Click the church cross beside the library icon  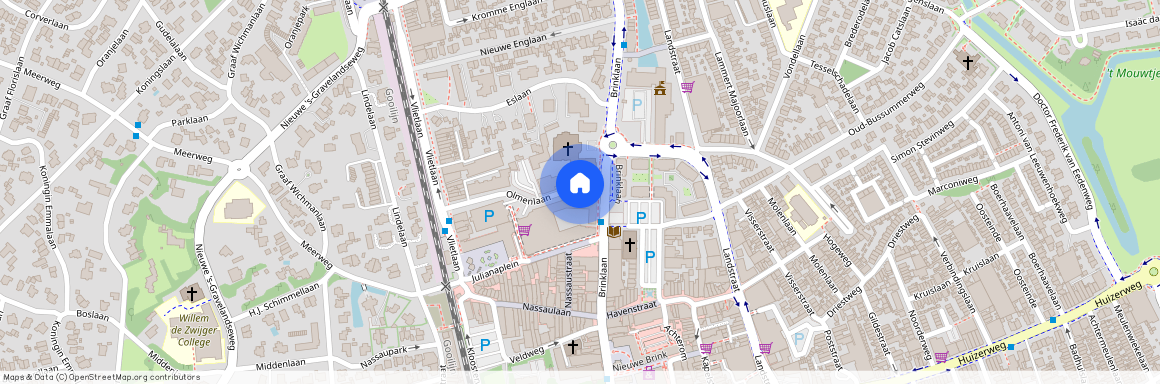click(x=630, y=245)
